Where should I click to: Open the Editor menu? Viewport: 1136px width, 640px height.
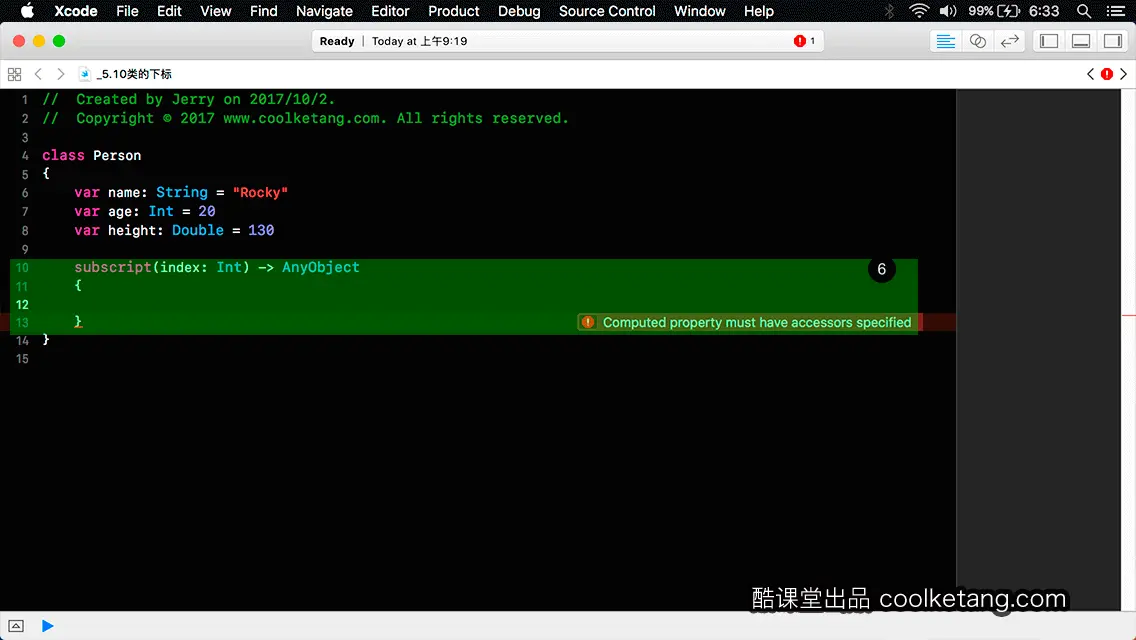pyautogui.click(x=390, y=11)
